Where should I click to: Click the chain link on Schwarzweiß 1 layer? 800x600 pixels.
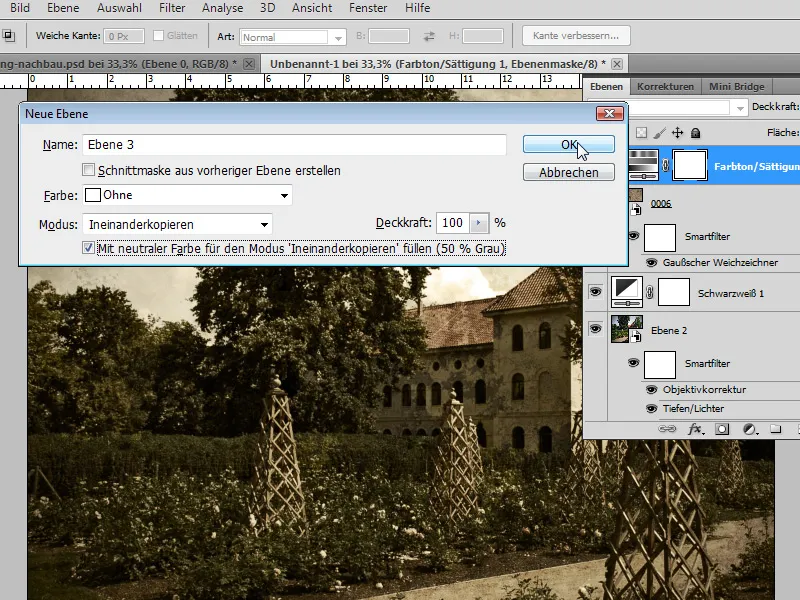(649, 292)
